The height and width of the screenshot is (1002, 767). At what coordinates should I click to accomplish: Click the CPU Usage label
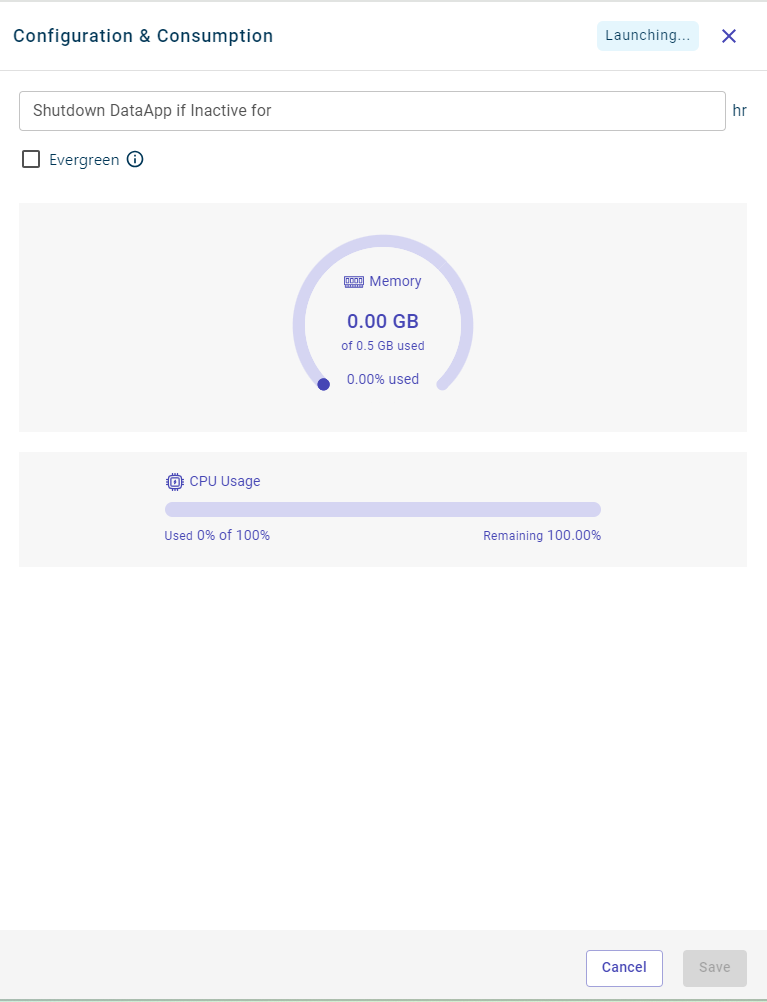pos(225,481)
